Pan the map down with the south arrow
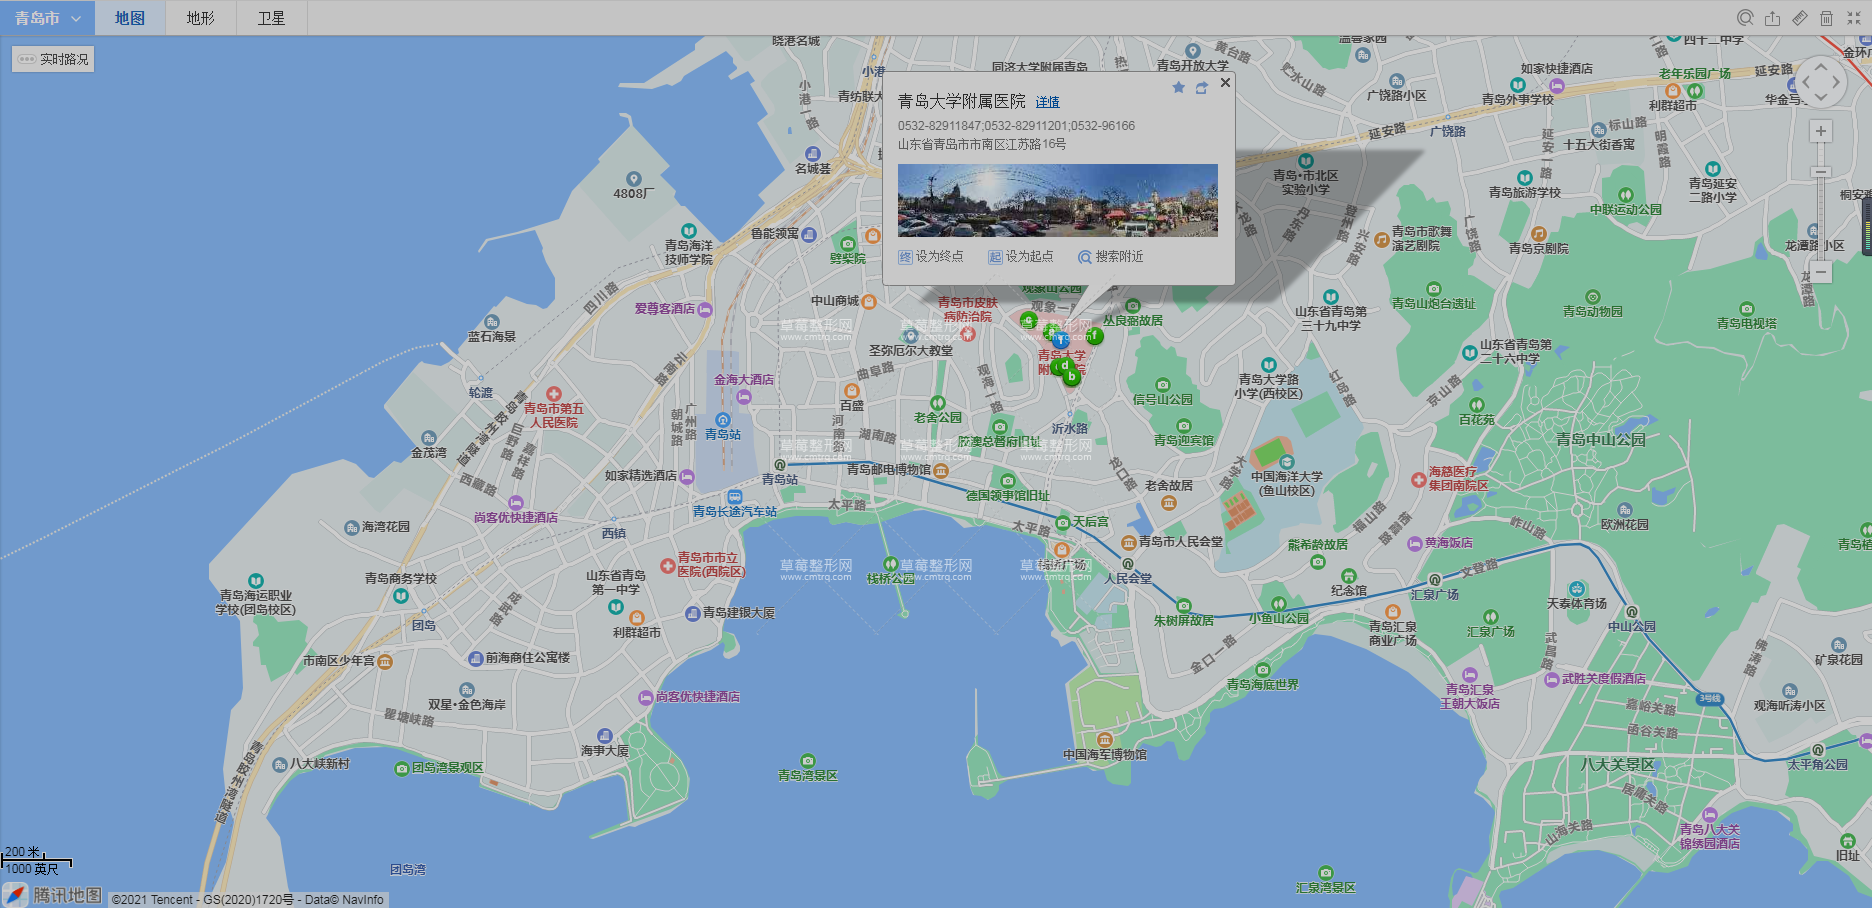 (1821, 98)
